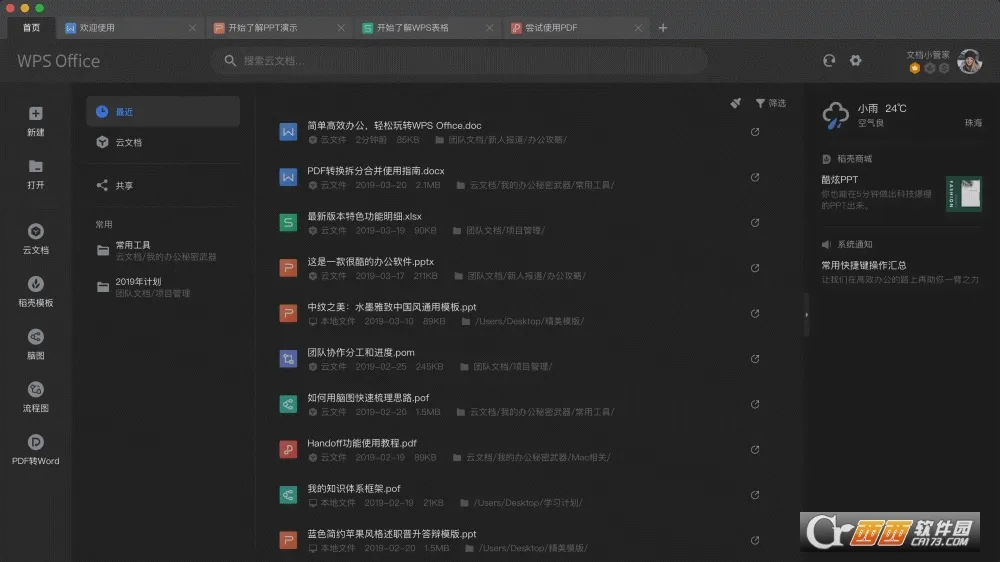
Task: Open the 稻壳商城 store heading
Action: coord(854,159)
